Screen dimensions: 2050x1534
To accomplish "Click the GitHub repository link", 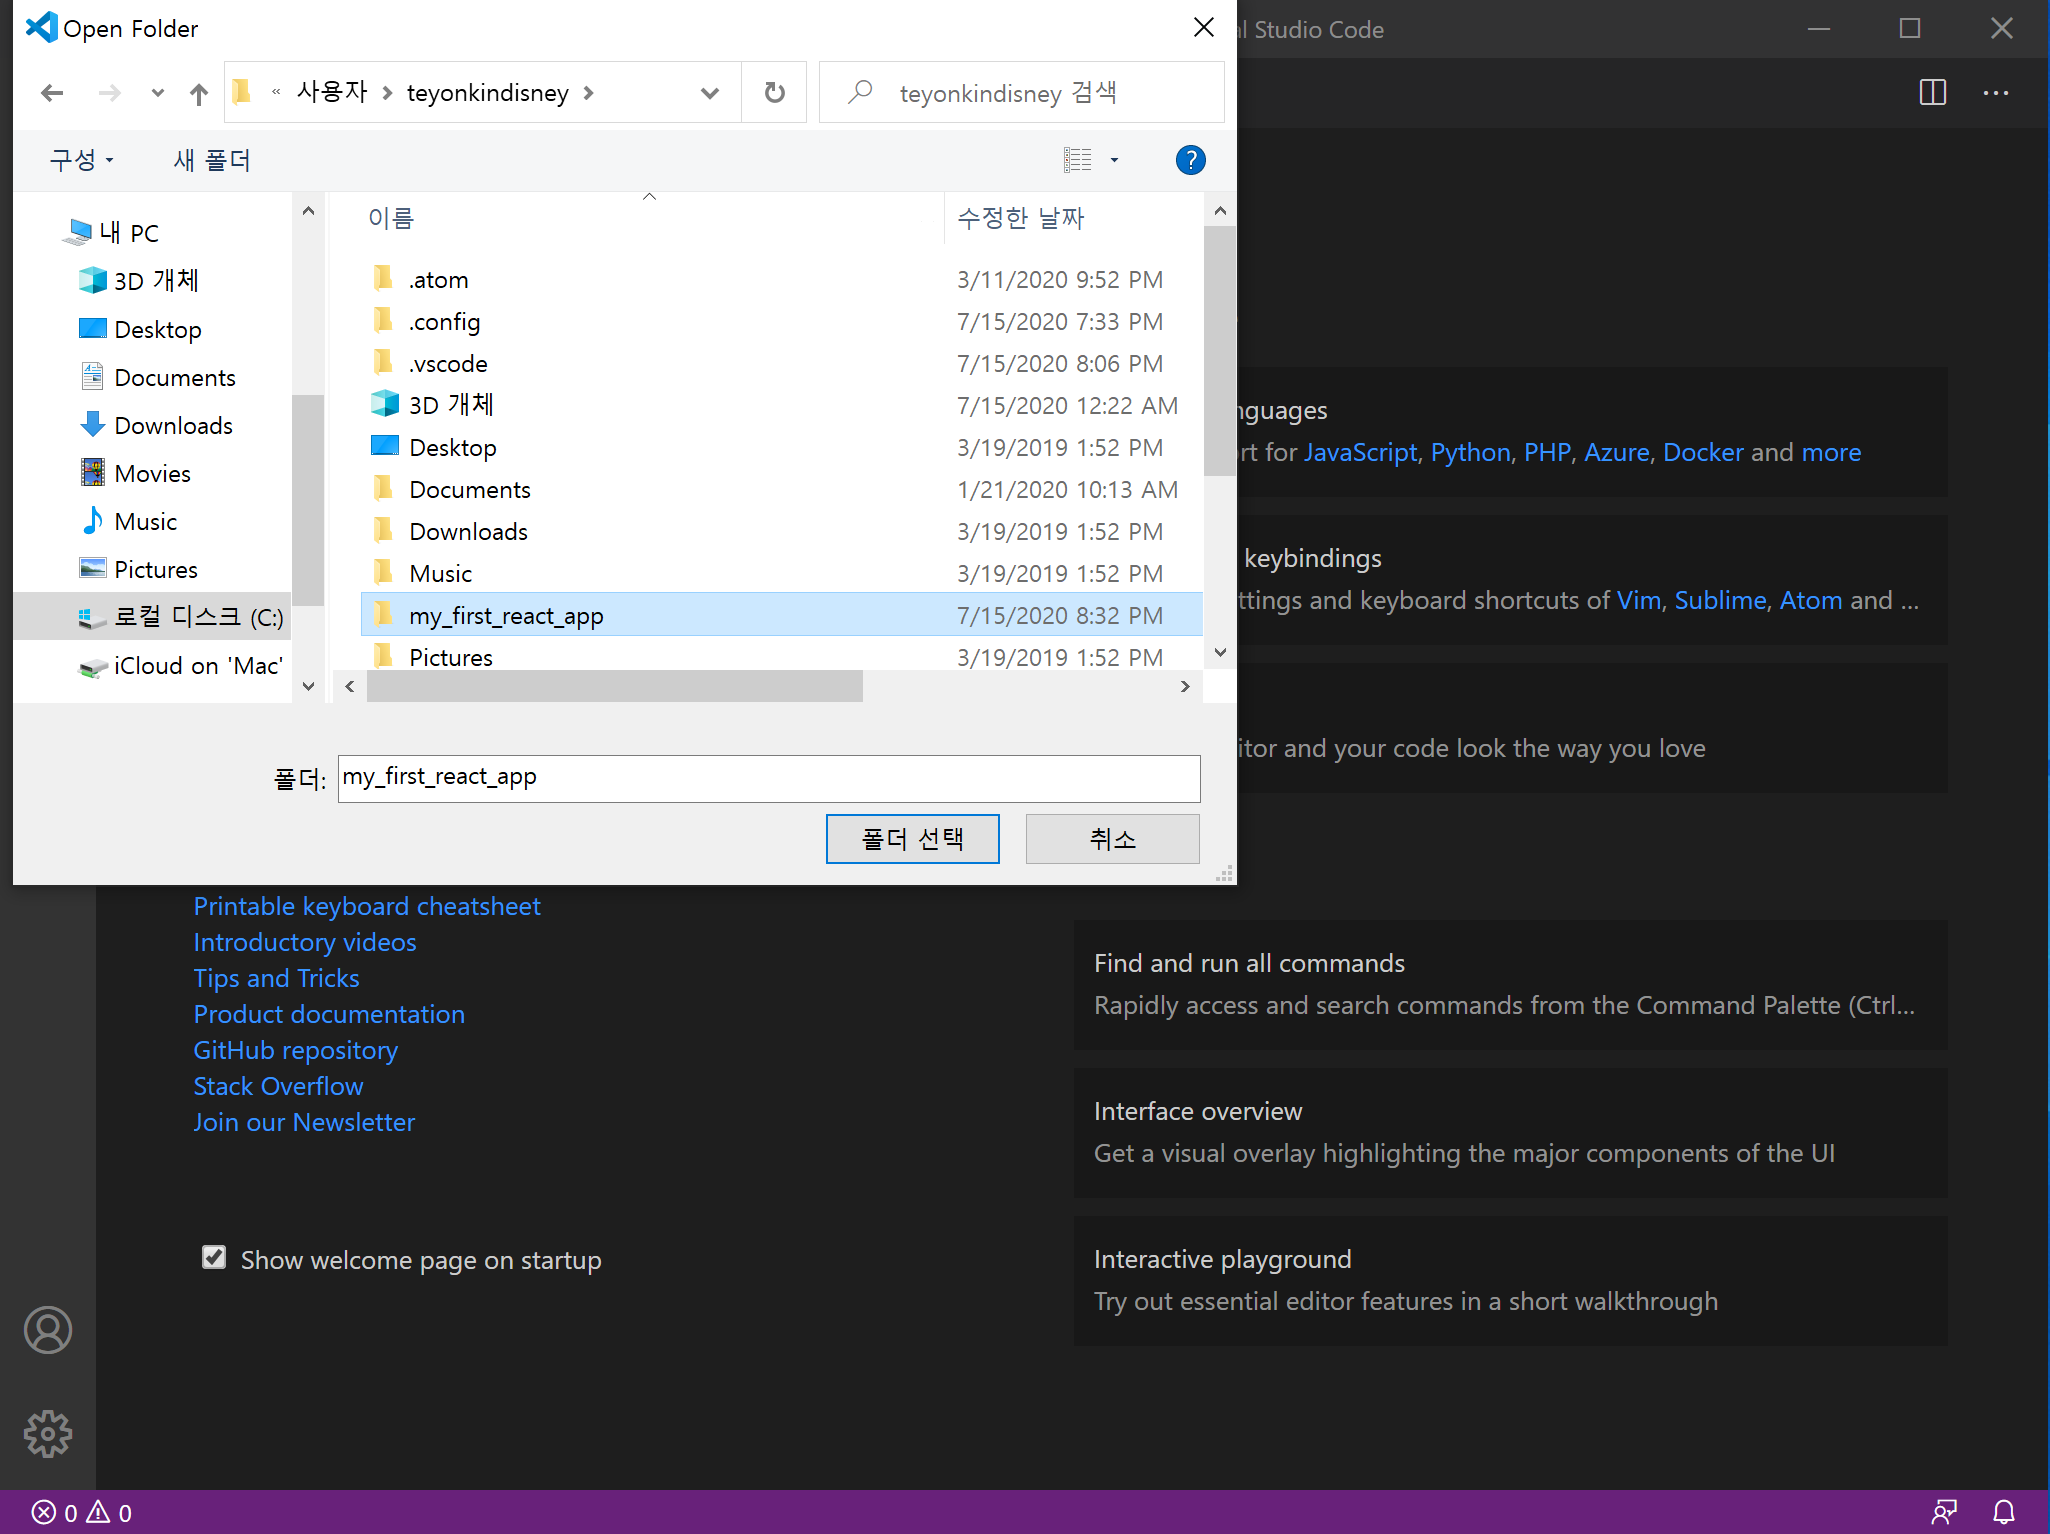I will pos(295,1049).
